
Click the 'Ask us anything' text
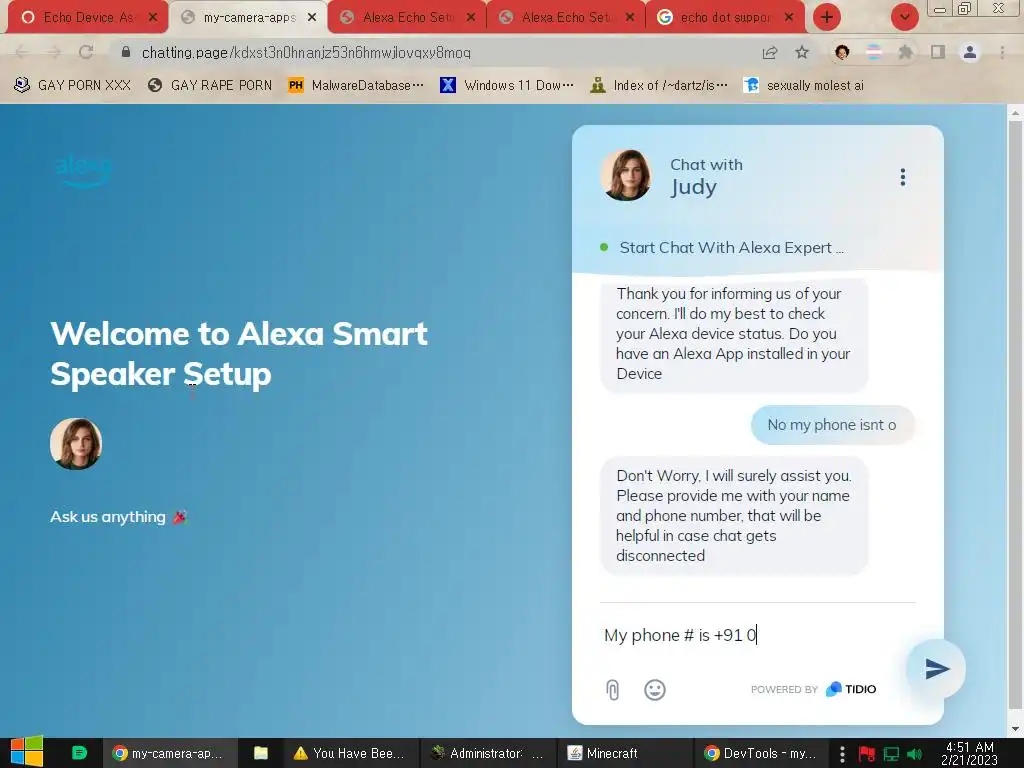(x=108, y=517)
